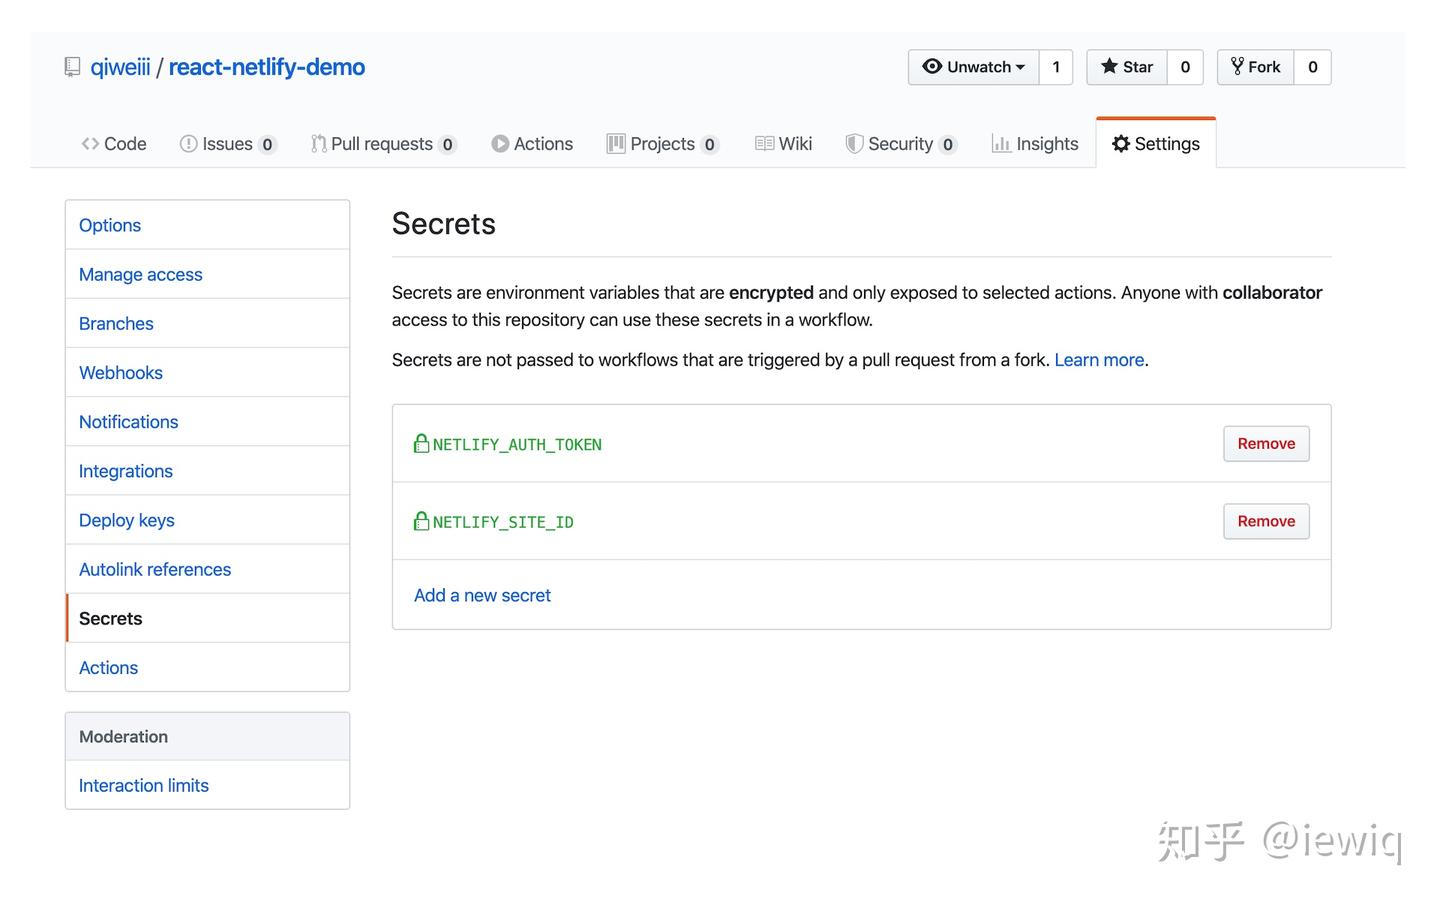Click the code brackets icon

(90, 143)
